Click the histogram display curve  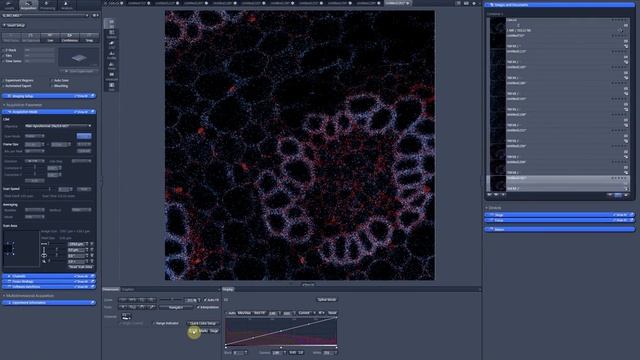(x=281, y=331)
